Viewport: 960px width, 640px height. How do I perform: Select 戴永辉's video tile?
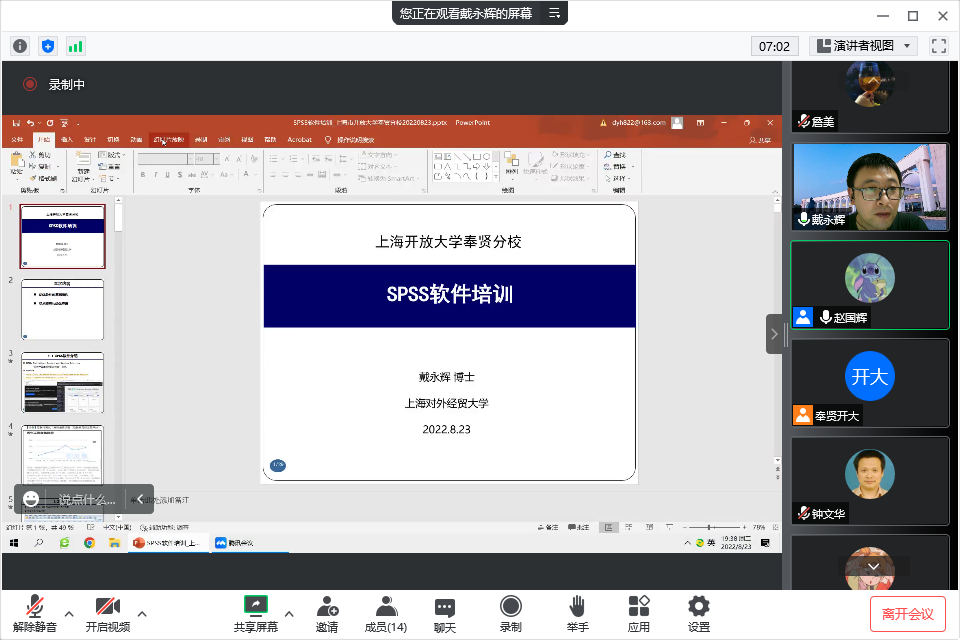(870, 187)
